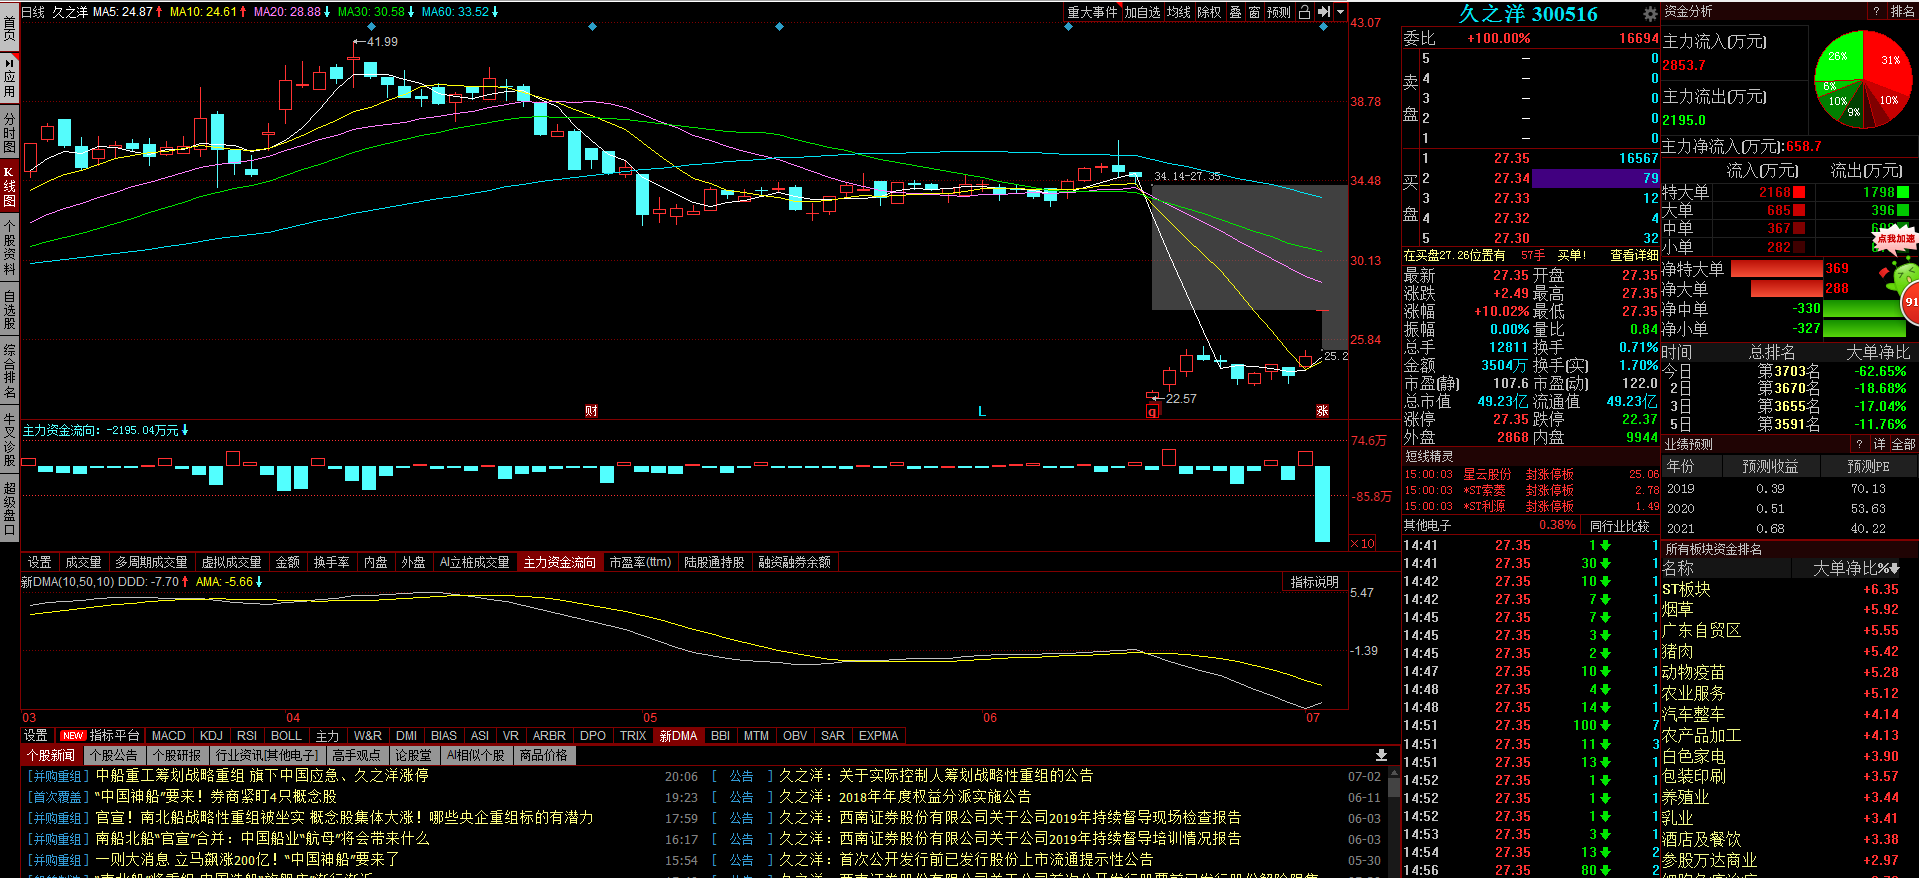The height and width of the screenshot is (878, 1919).
Task: Select the 猪肉 sector row
Action: pyautogui.click(x=1789, y=652)
